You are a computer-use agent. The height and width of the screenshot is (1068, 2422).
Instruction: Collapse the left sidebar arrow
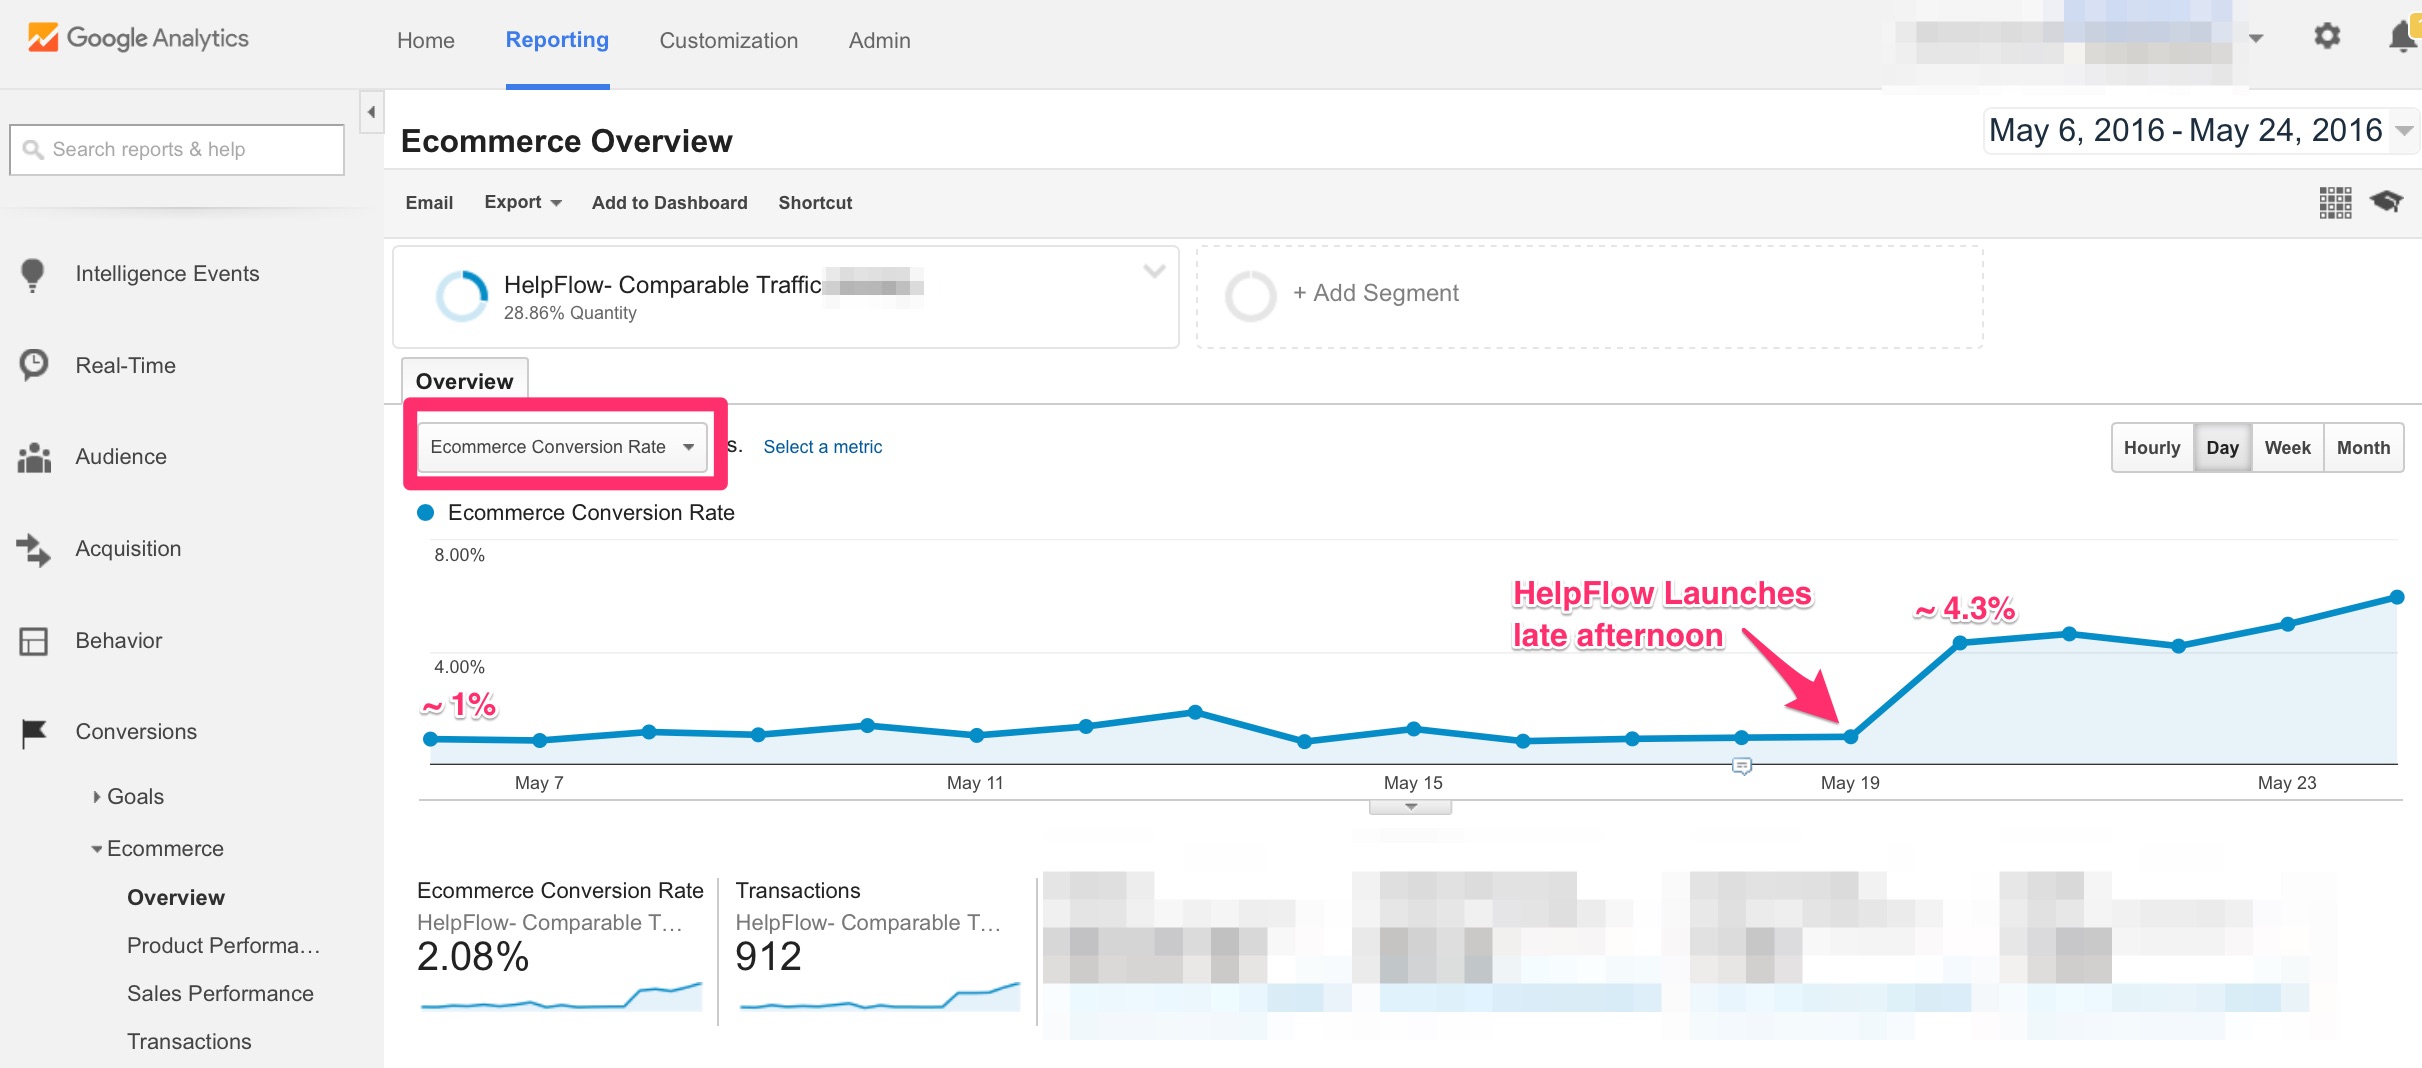coord(371,112)
